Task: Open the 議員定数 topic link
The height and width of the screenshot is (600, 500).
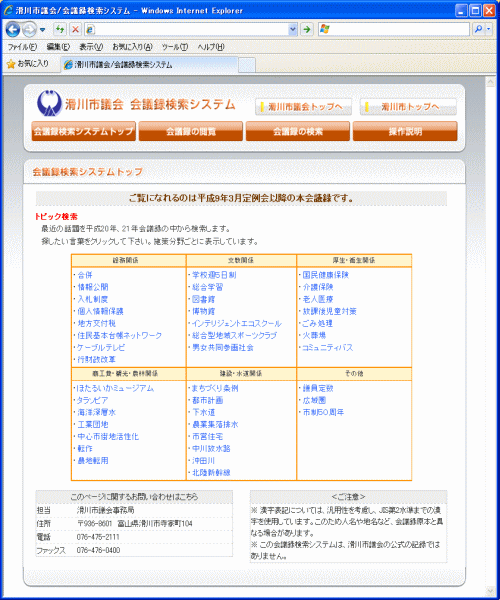Action: click(318, 388)
